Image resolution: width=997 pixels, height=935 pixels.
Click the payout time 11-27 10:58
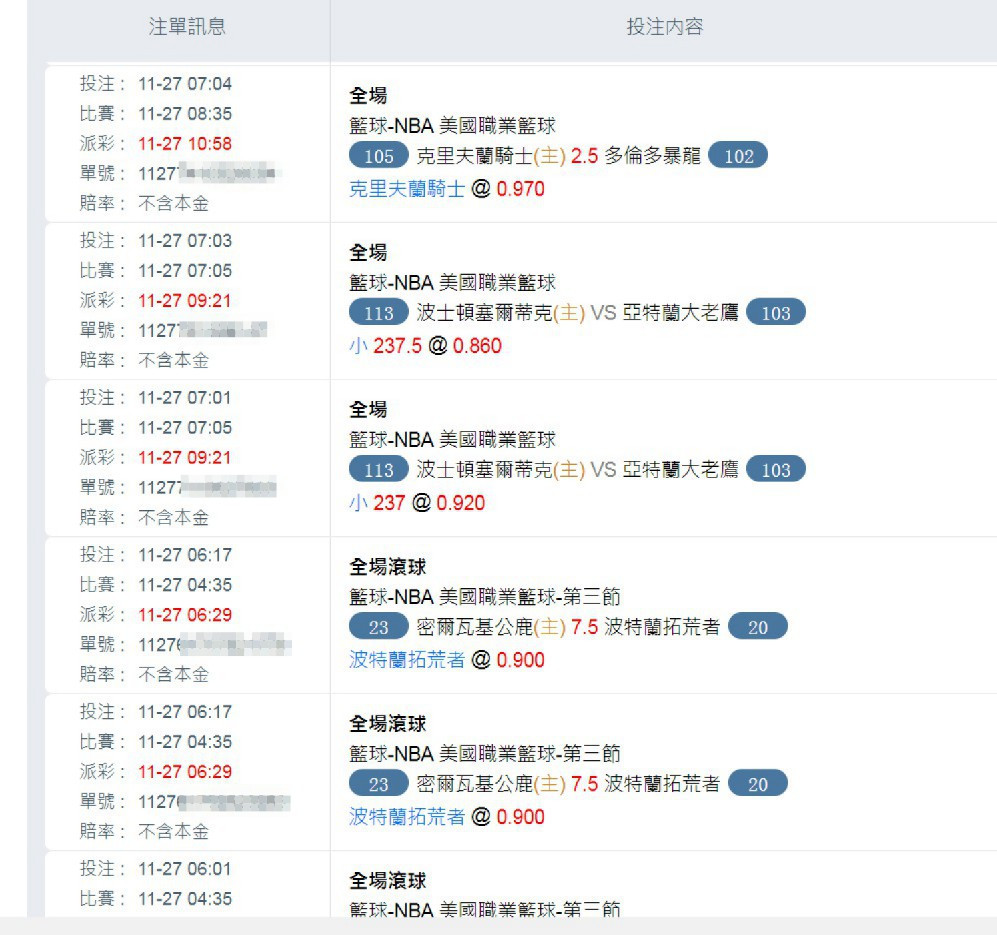(185, 144)
